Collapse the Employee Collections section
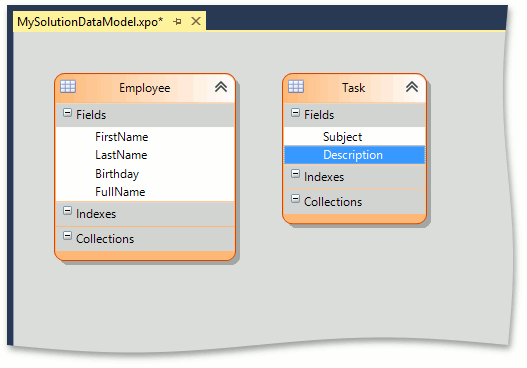Image resolution: width=527 pixels, height=368 pixels. (67, 236)
